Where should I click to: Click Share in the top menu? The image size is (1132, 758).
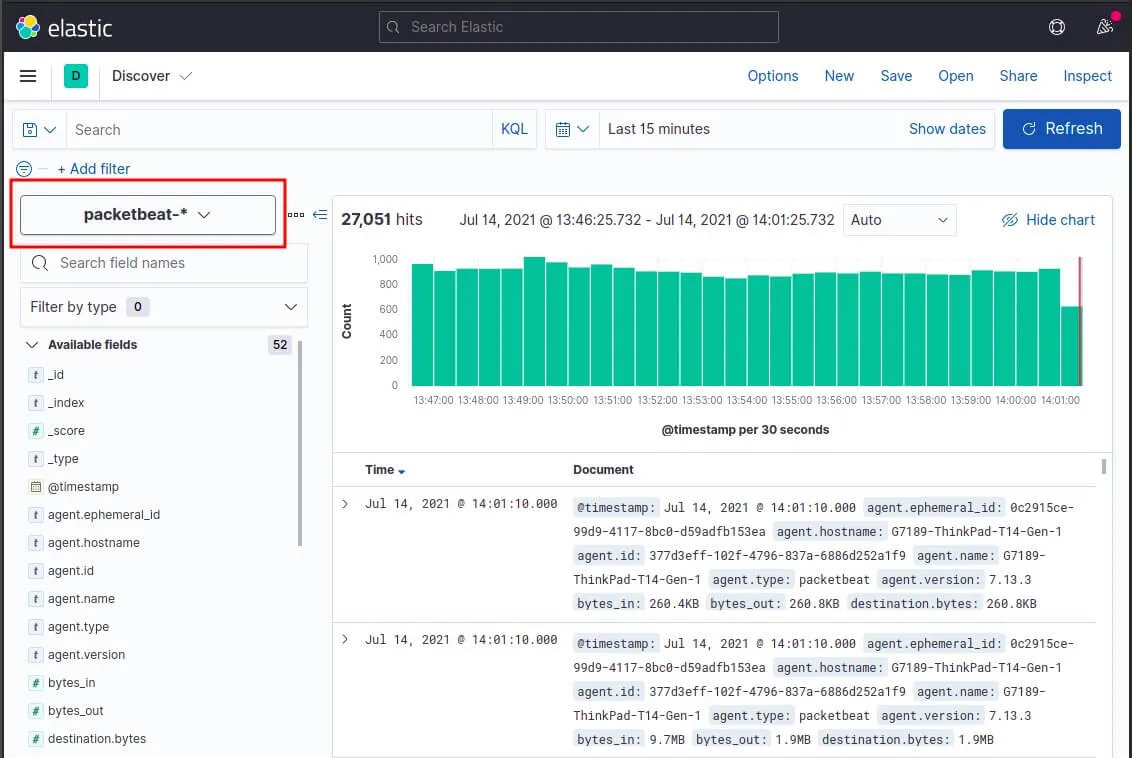1018,76
